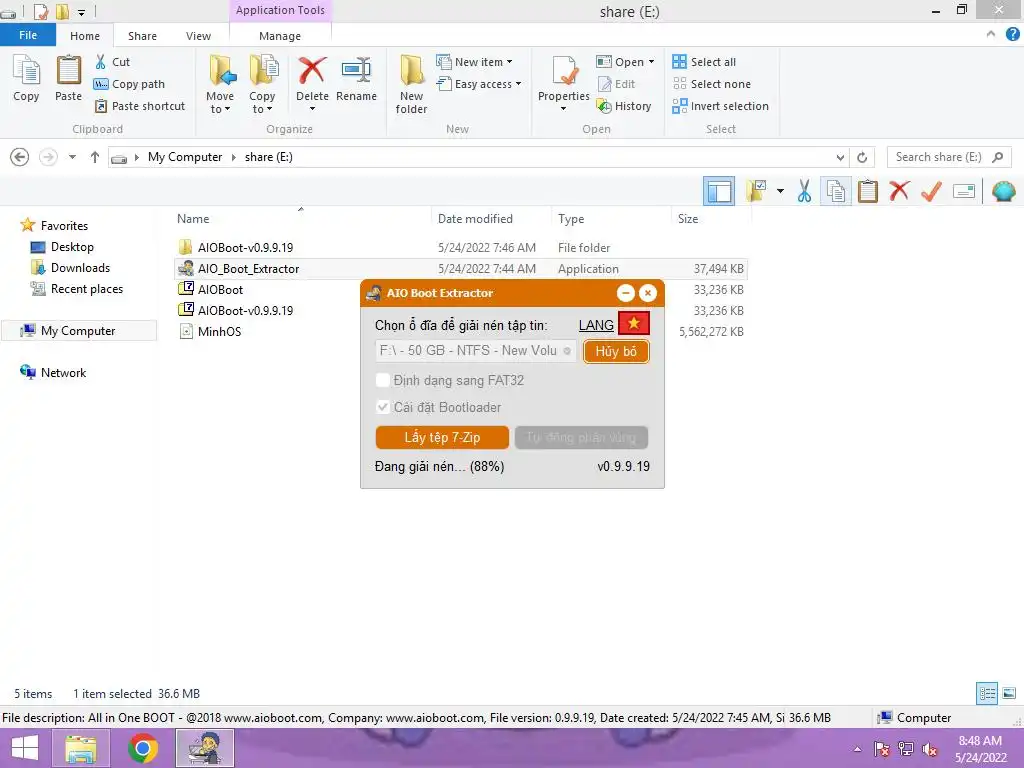The image size is (1024, 768).
Task: Click Select all in ribbon
Action: [x=704, y=62]
